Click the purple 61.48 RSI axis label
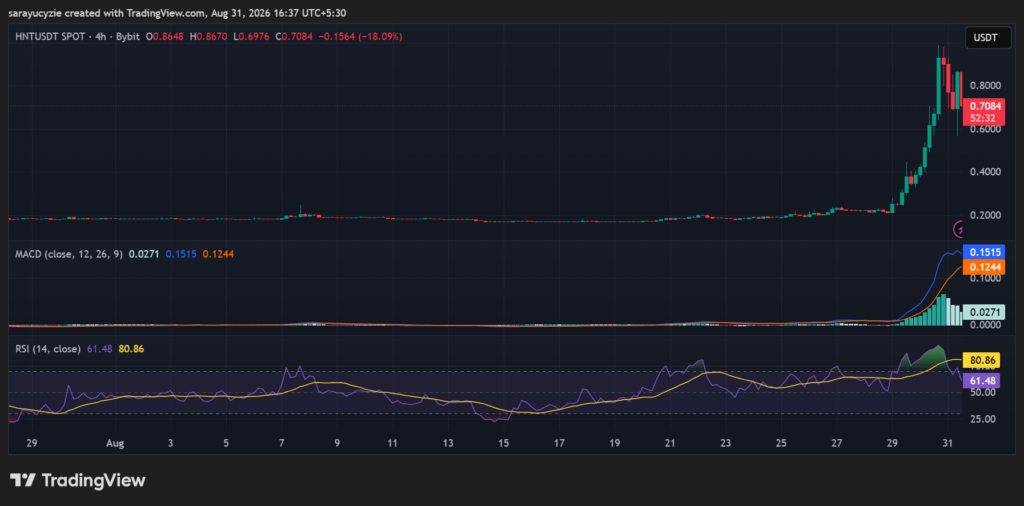The height and width of the screenshot is (506, 1024). [x=981, y=380]
